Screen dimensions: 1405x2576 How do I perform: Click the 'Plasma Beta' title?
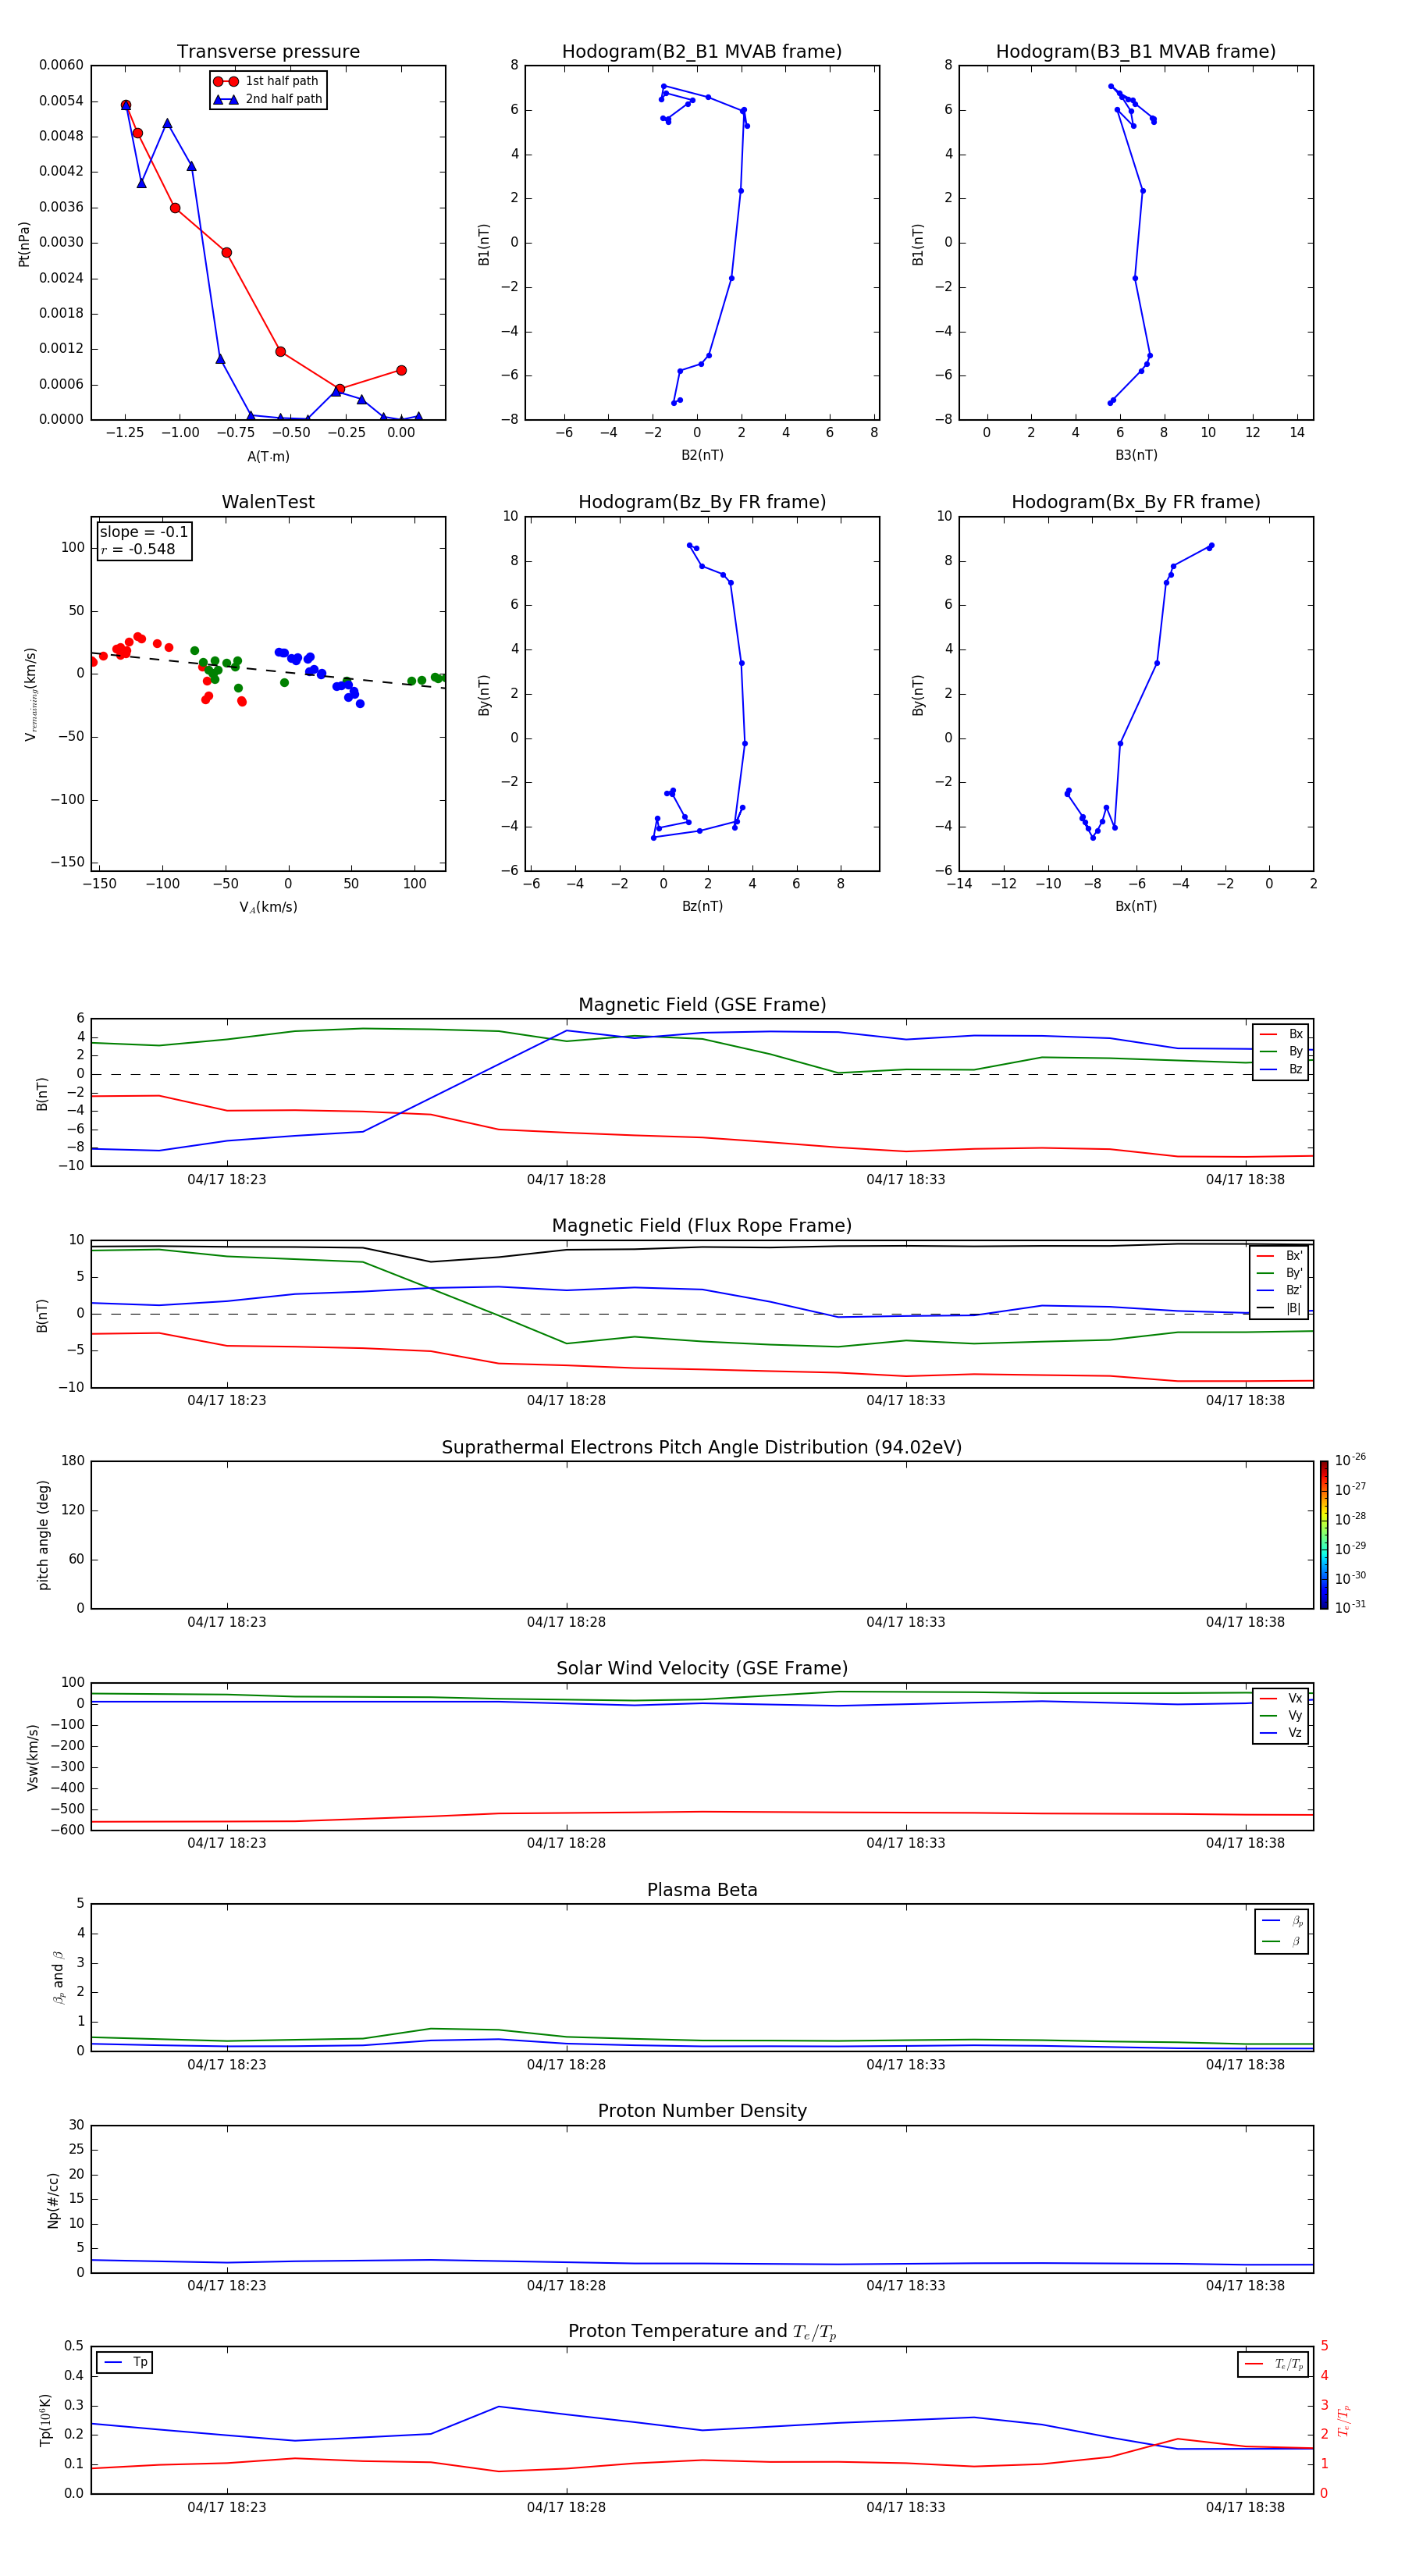coord(702,1890)
